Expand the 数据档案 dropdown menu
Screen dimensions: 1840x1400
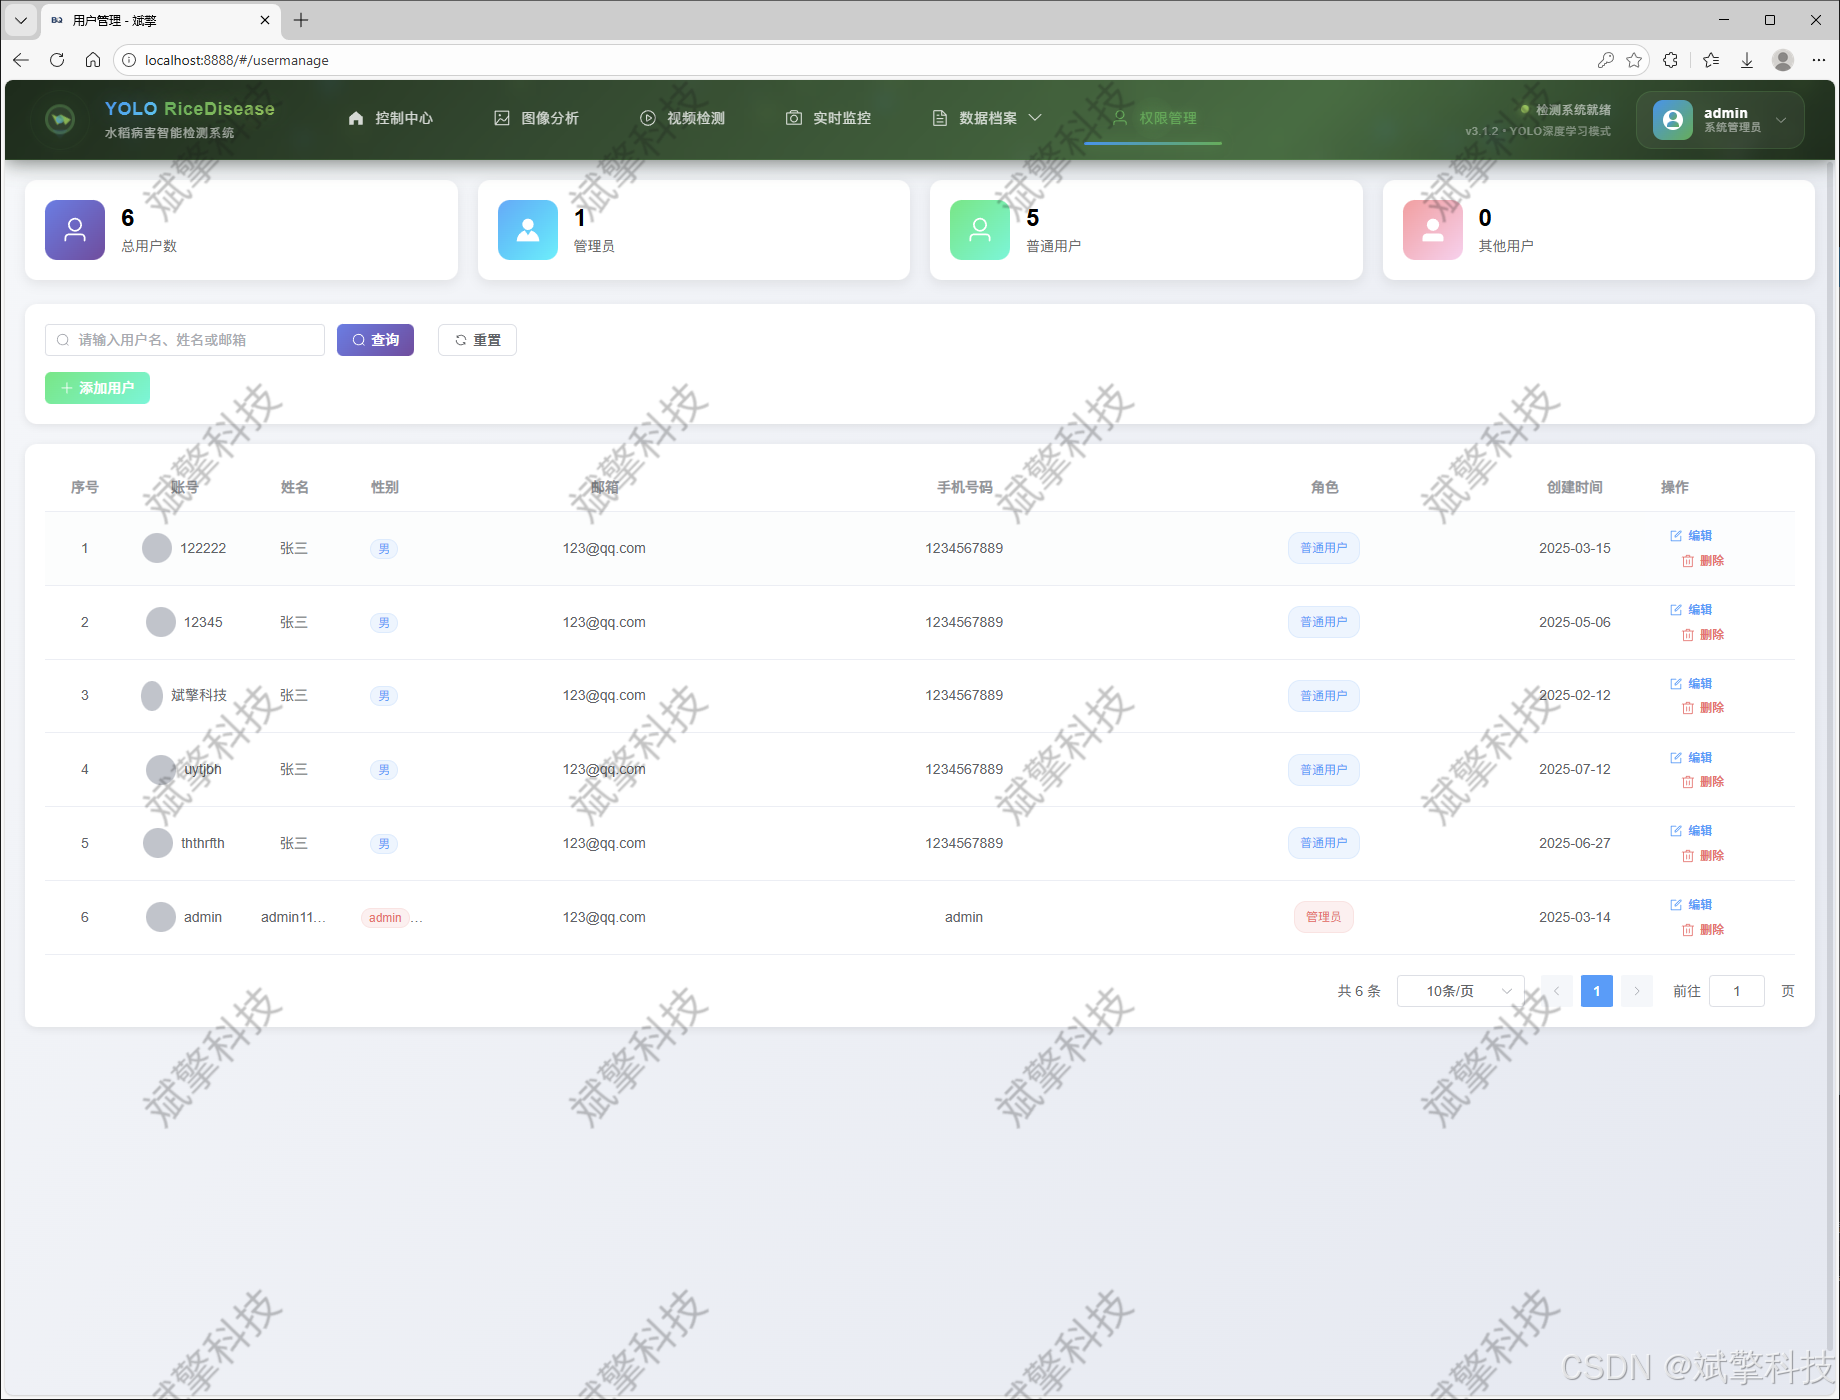(986, 118)
